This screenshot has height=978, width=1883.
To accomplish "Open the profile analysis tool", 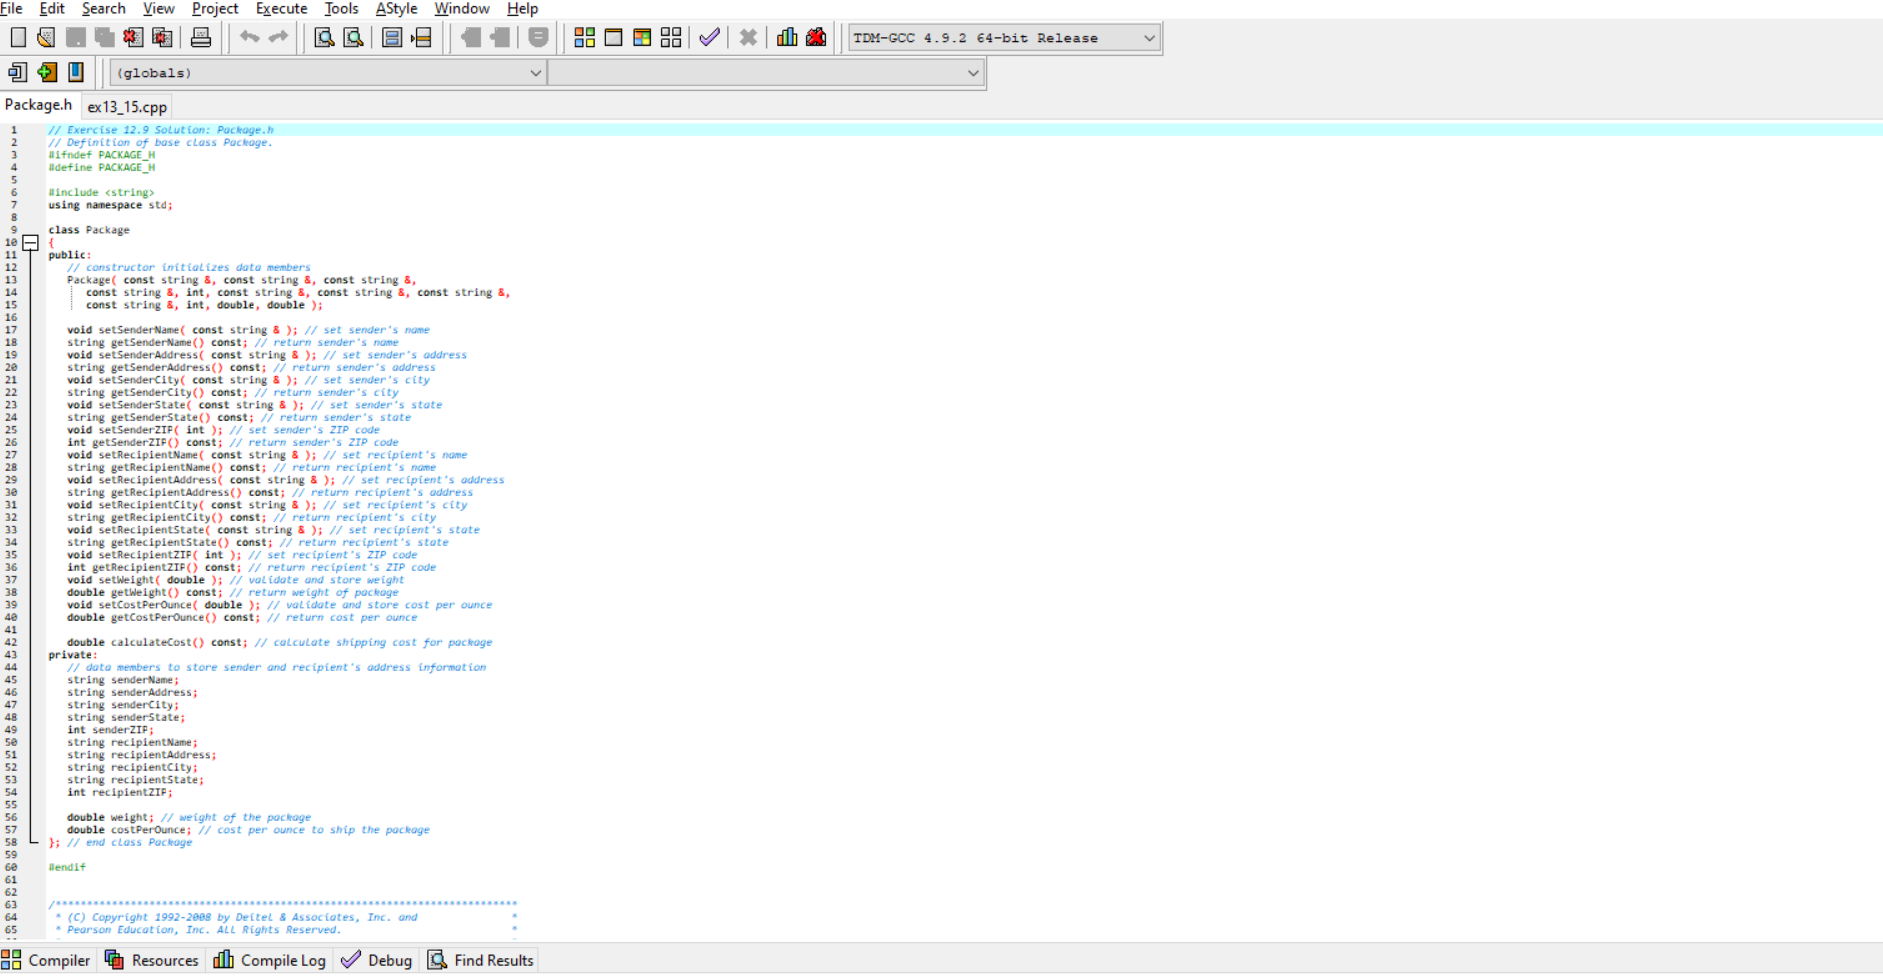I will coord(787,36).
